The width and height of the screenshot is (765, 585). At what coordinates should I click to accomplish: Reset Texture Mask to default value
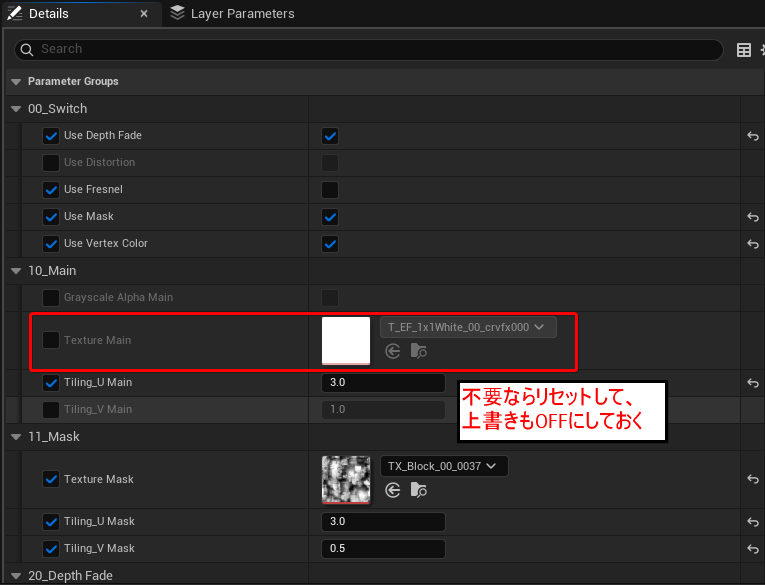(751, 479)
